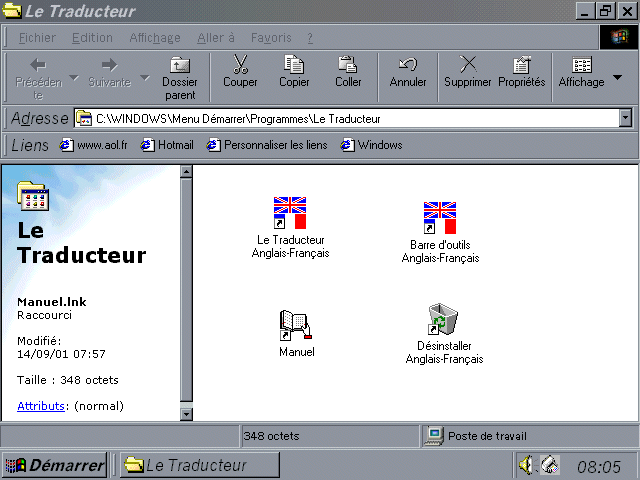640x480 pixels.
Task: Click the 14/09/01 07:57 modified date
Action: (x=61, y=354)
